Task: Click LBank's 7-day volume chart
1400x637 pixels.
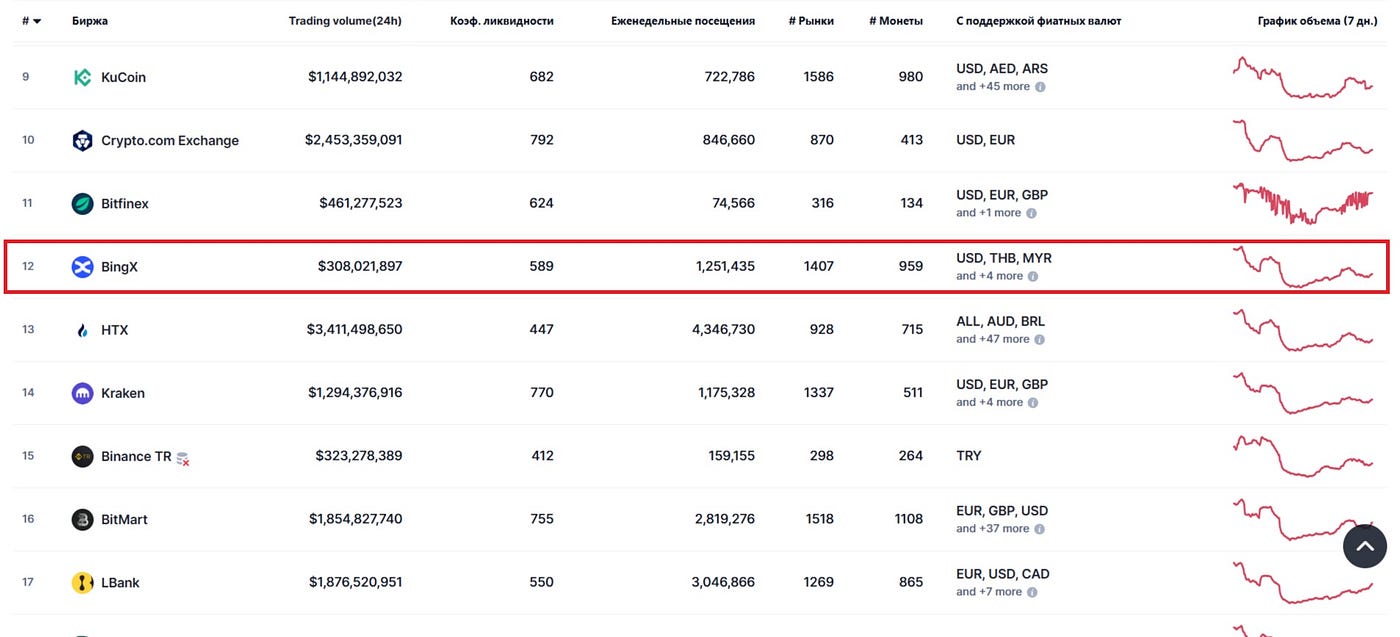Action: click(x=1303, y=582)
